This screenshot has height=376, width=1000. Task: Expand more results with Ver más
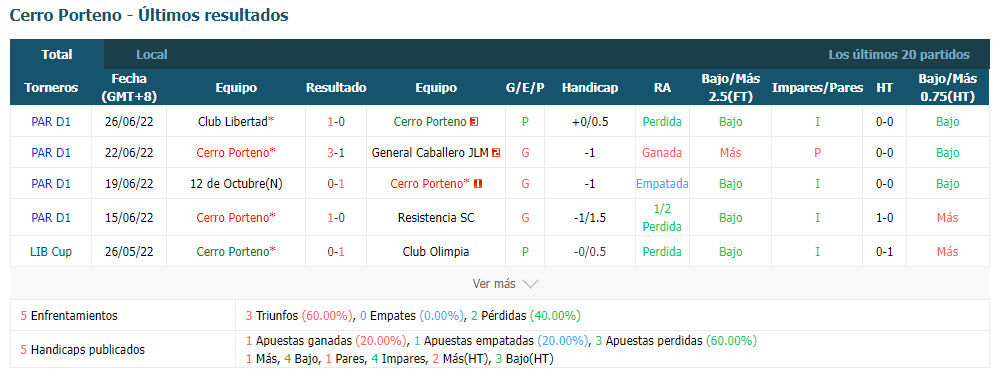pyautogui.click(x=494, y=284)
